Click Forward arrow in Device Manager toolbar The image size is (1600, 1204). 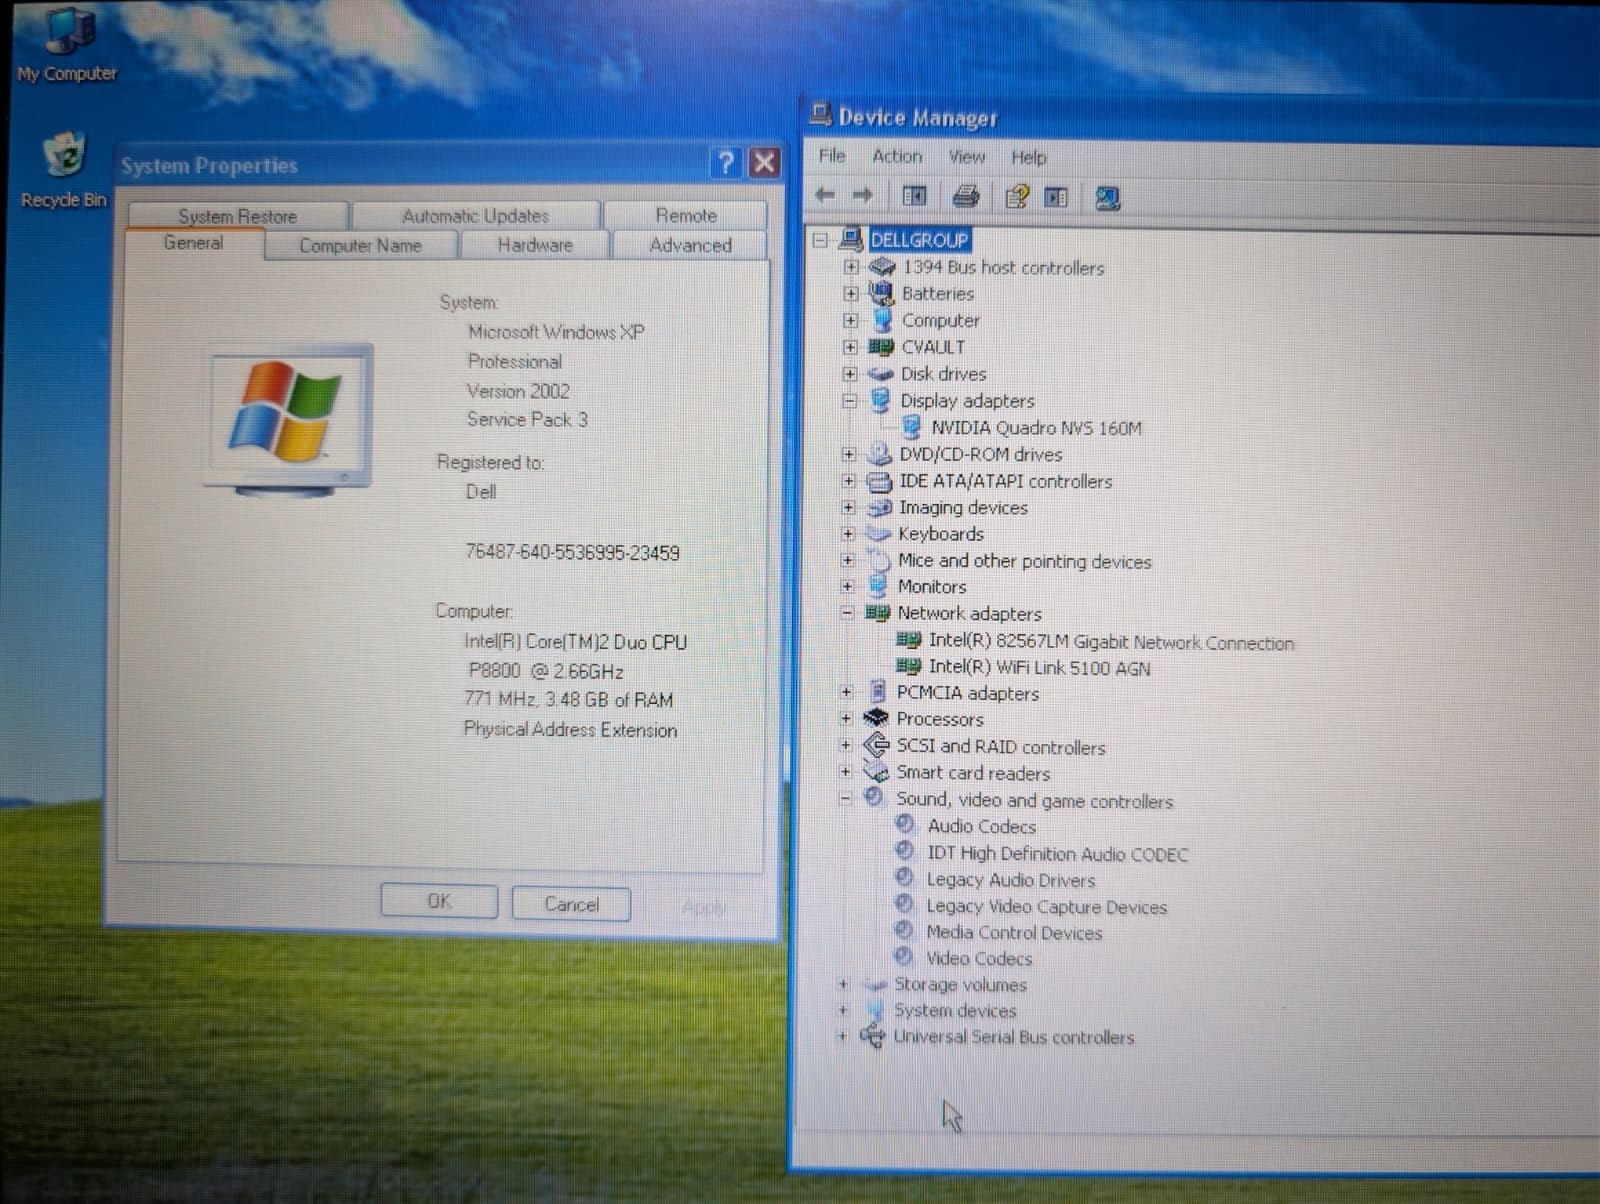[x=862, y=196]
